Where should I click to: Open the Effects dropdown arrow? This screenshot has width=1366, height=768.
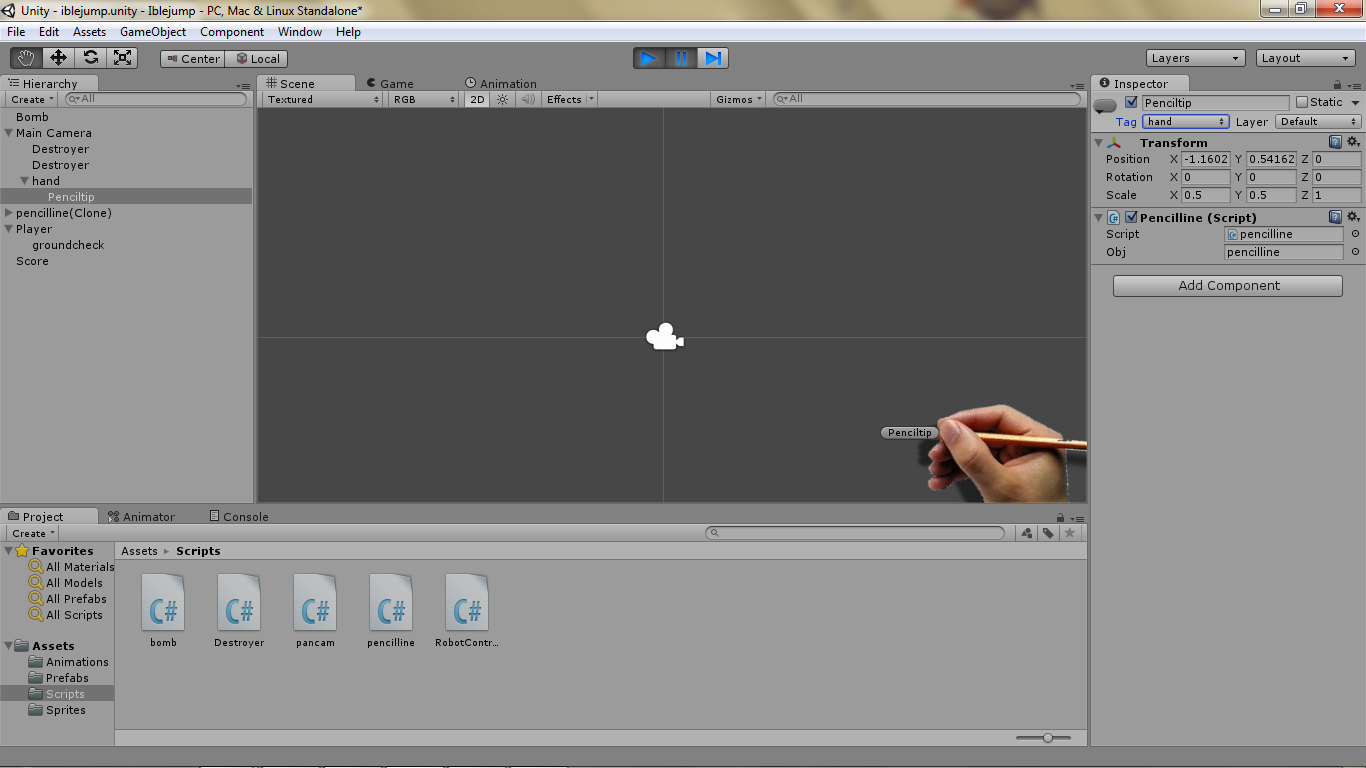pyautogui.click(x=592, y=99)
